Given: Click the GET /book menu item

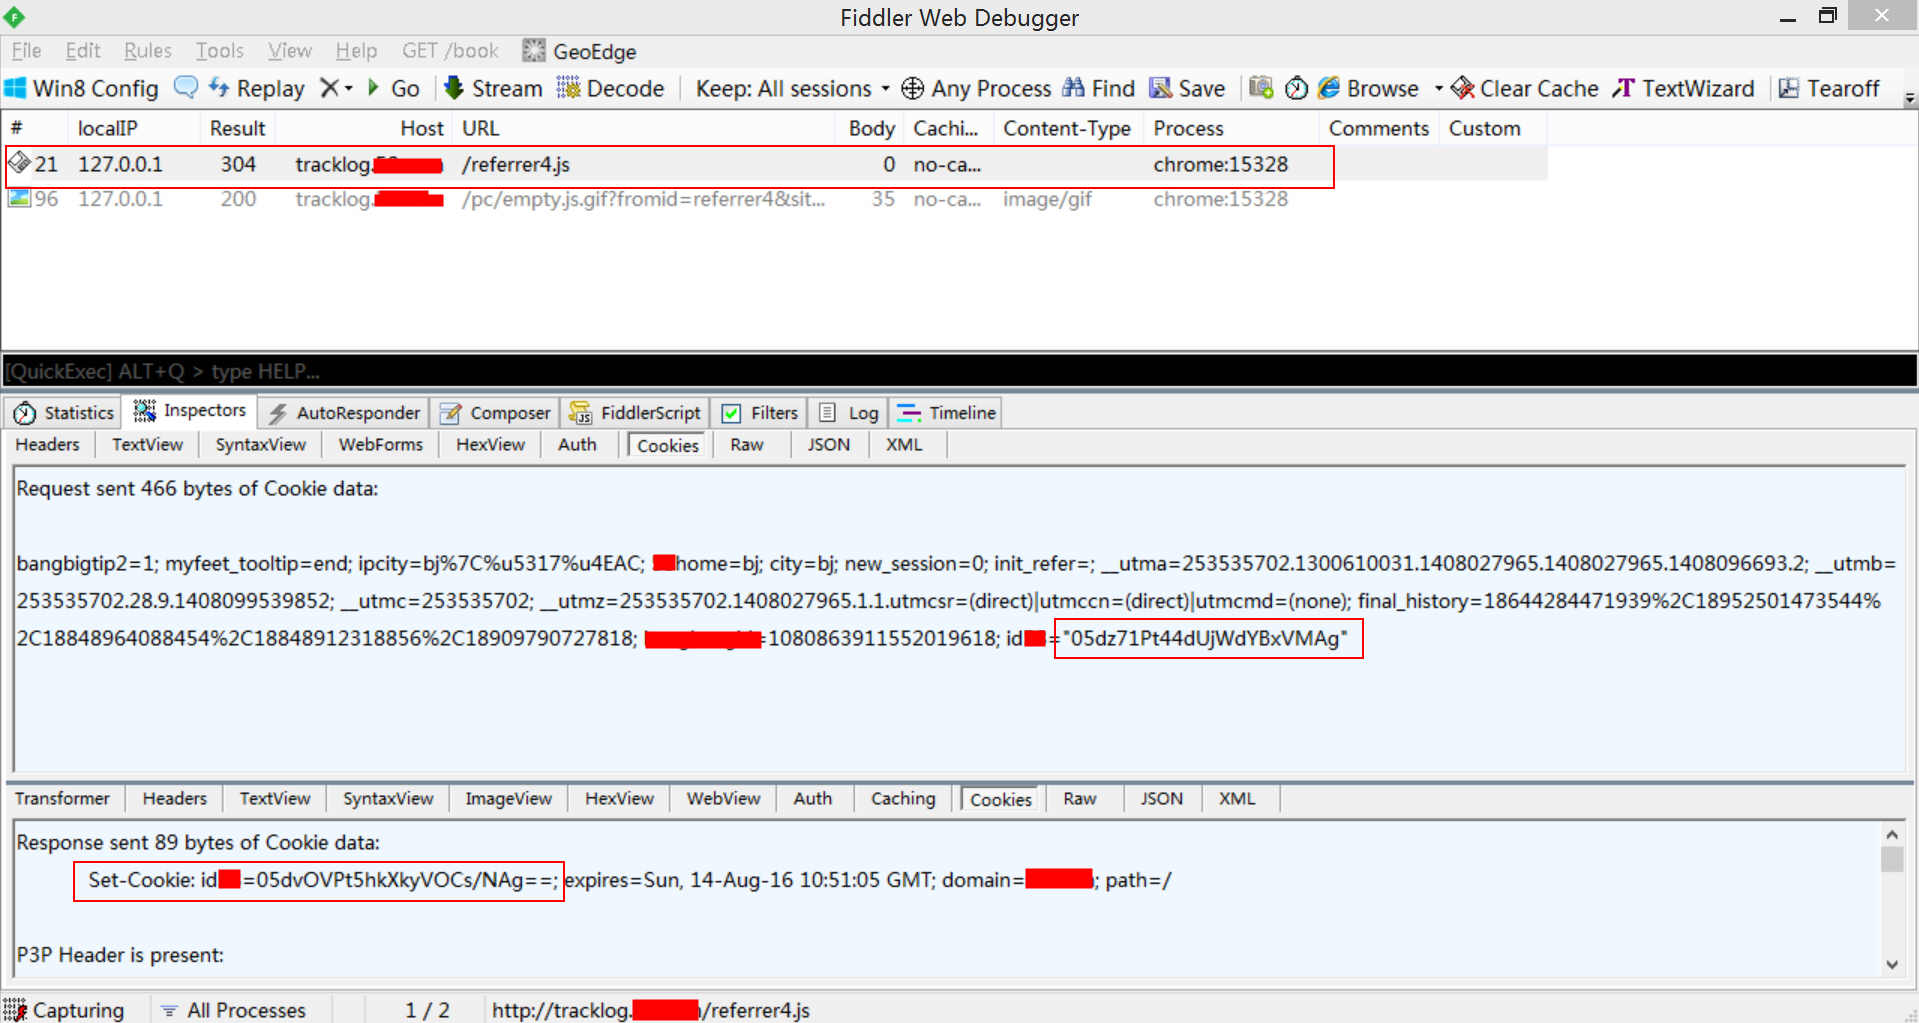Looking at the screenshot, I should [450, 51].
